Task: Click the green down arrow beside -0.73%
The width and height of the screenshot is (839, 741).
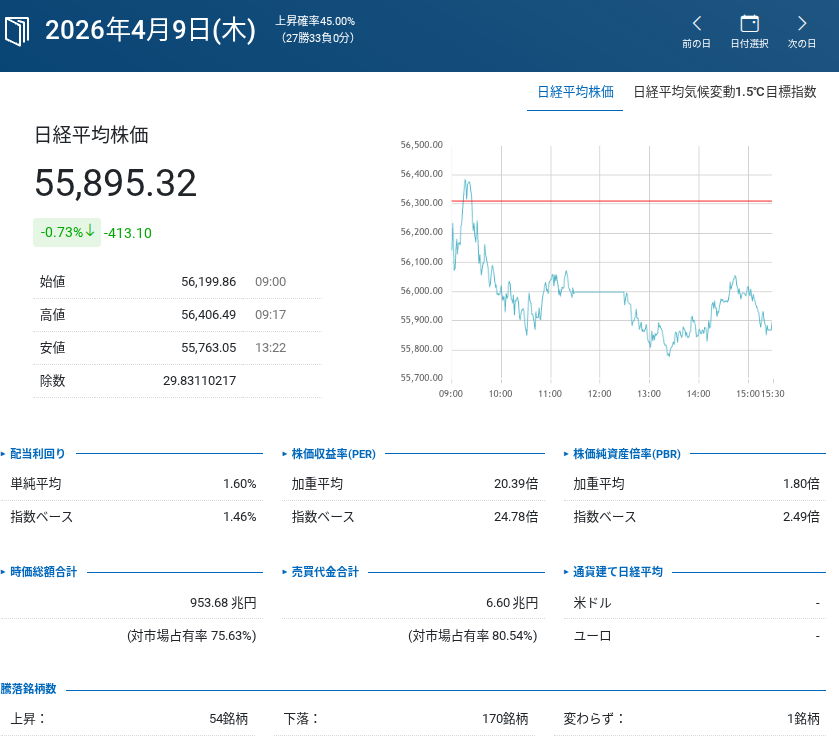Action: click(x=91, y=231)
